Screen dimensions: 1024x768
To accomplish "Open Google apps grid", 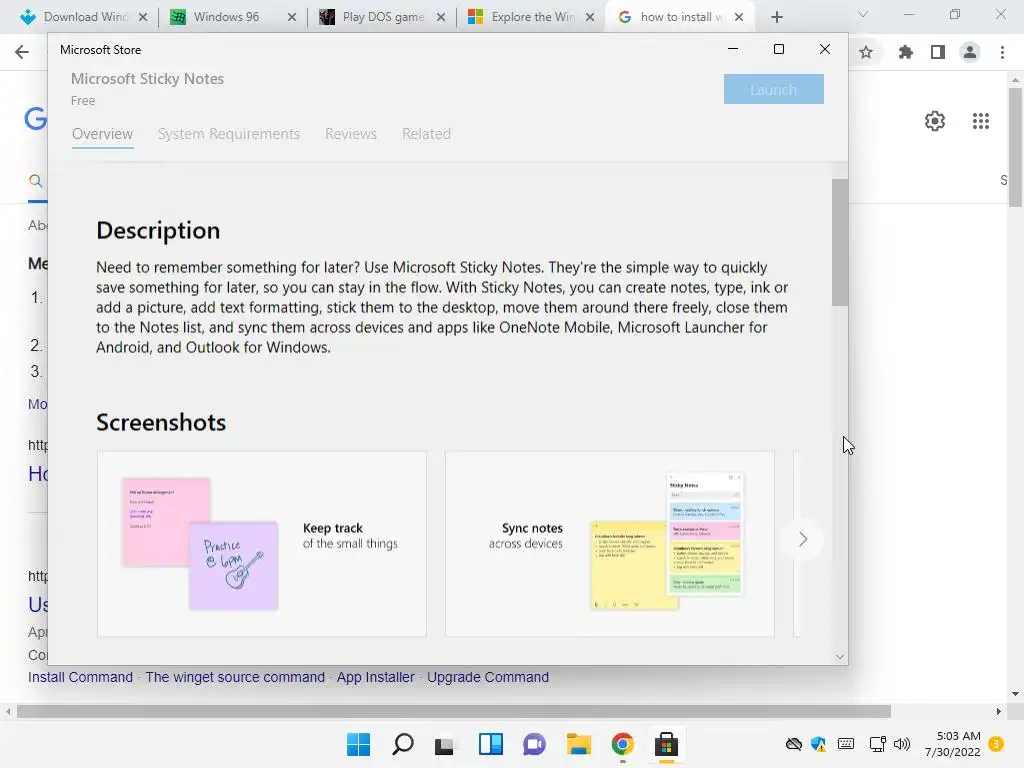I will pos(980,121).
